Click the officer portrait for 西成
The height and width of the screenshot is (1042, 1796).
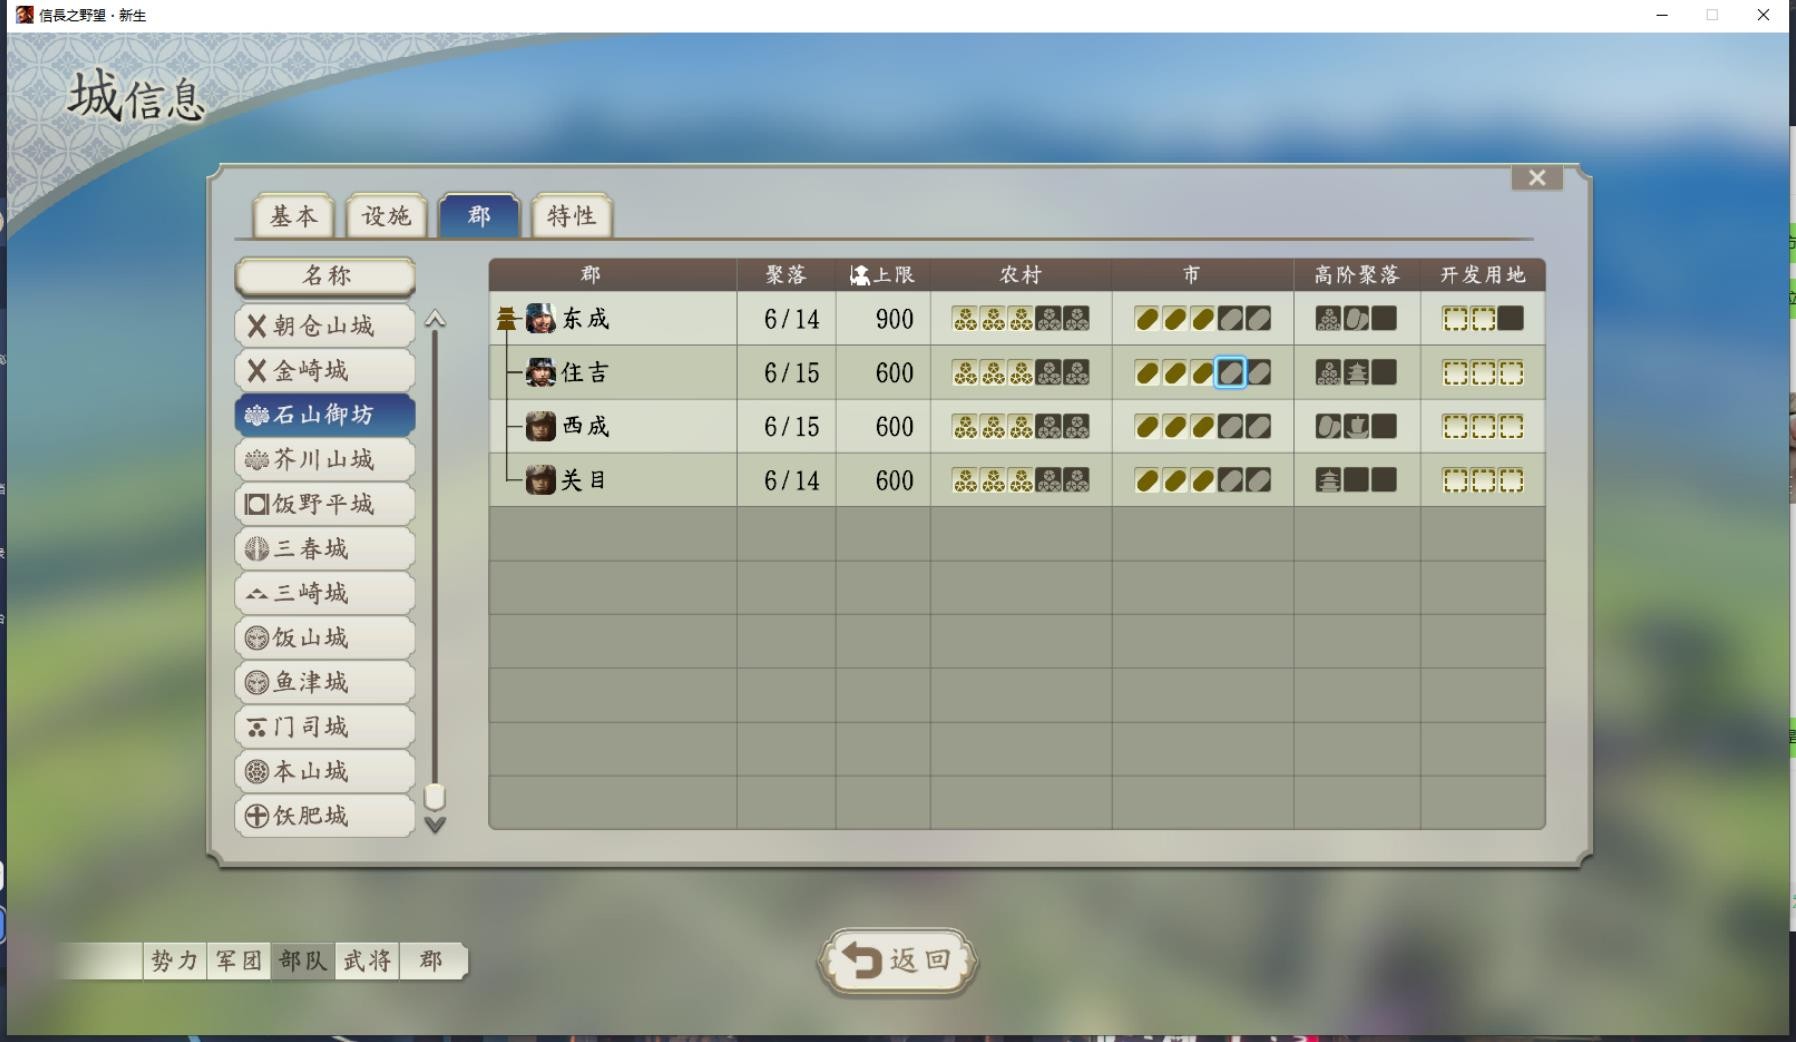pyautogui.click(x=541, y=426)
